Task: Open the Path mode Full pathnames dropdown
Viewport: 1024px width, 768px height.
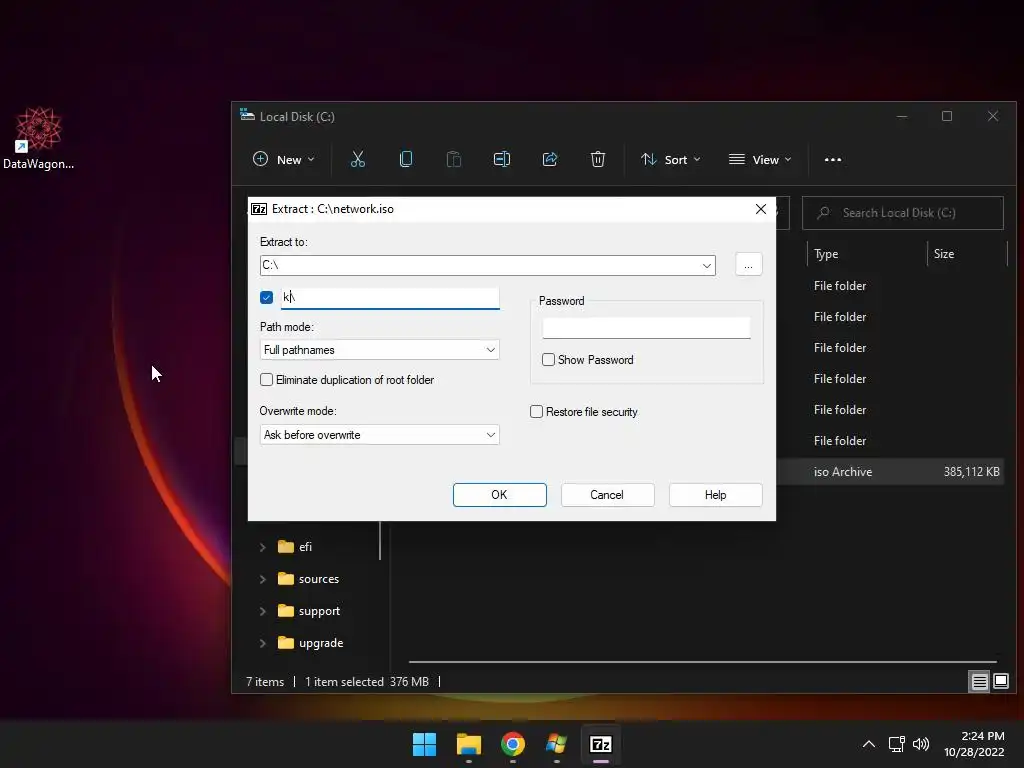Action: 379,350
